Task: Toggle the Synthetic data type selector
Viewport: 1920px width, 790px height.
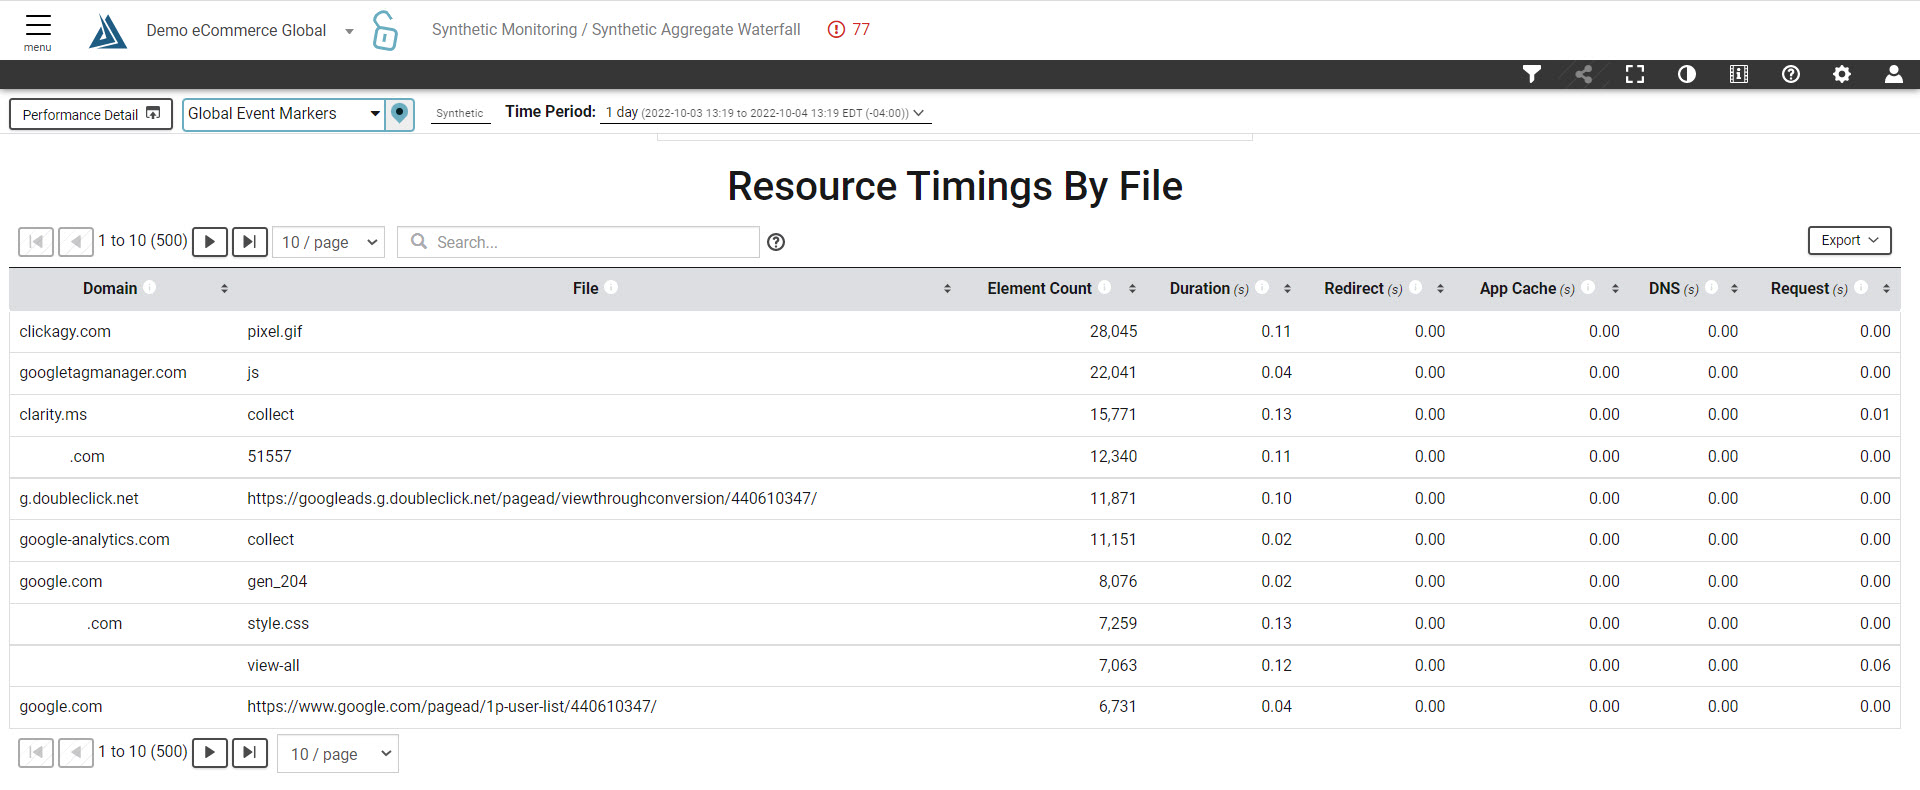Action: 460,113
